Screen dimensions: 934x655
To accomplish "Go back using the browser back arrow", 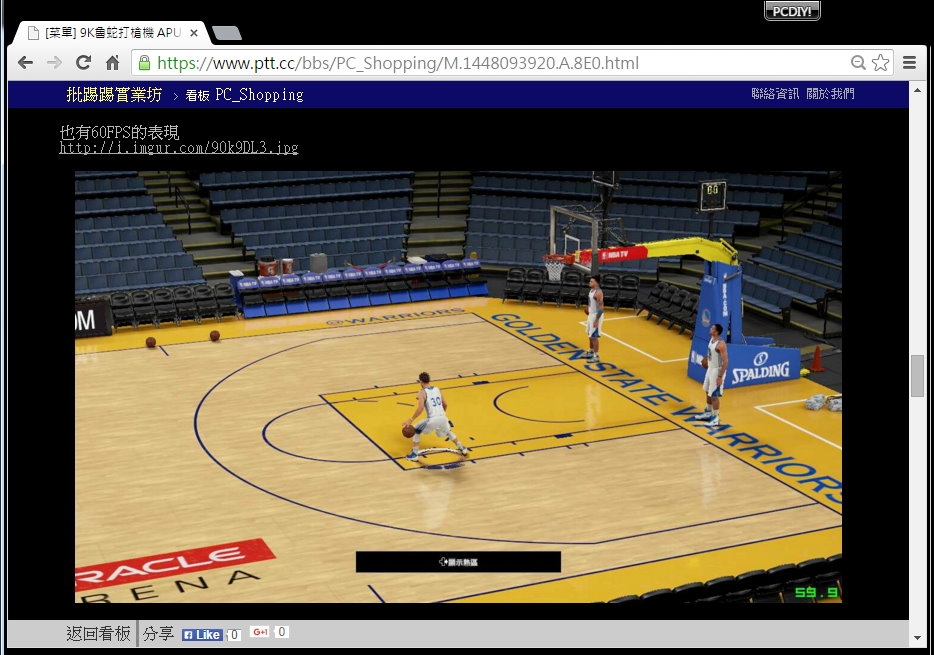I will click(25, 63).
